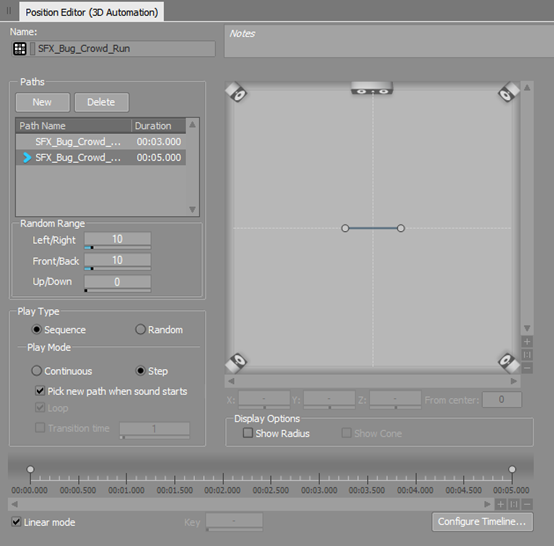Click the front-left speaker icon

click(236, 92)
